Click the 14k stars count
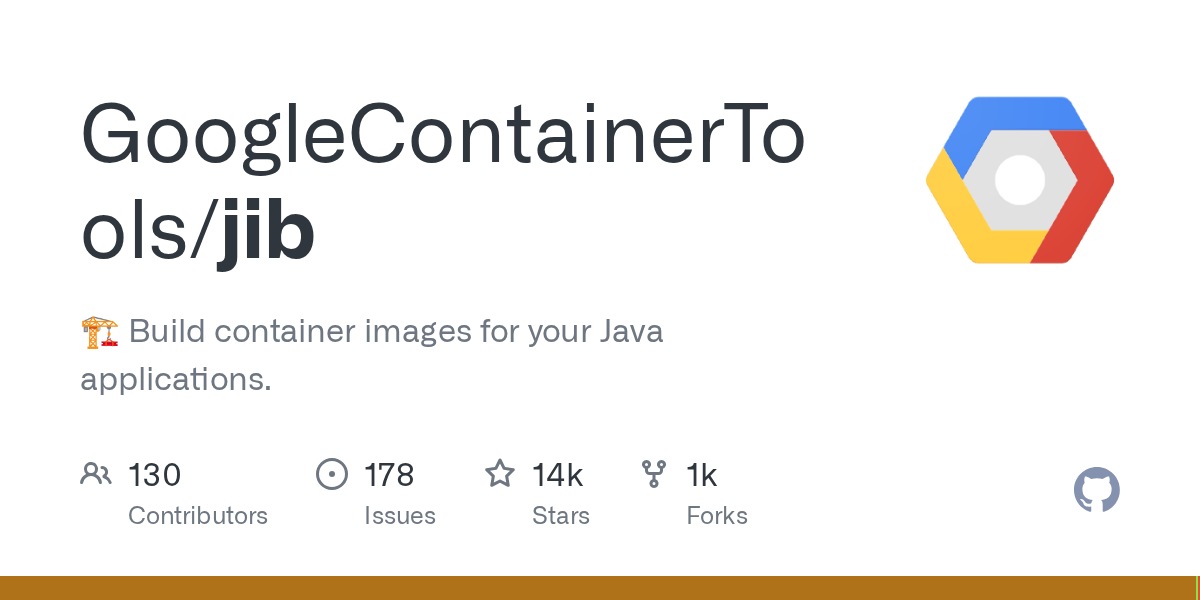 558,474
